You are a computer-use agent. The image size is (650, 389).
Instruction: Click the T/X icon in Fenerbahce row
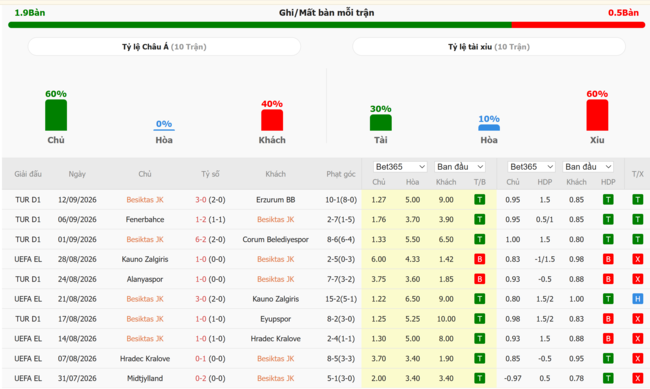[637, 219]
